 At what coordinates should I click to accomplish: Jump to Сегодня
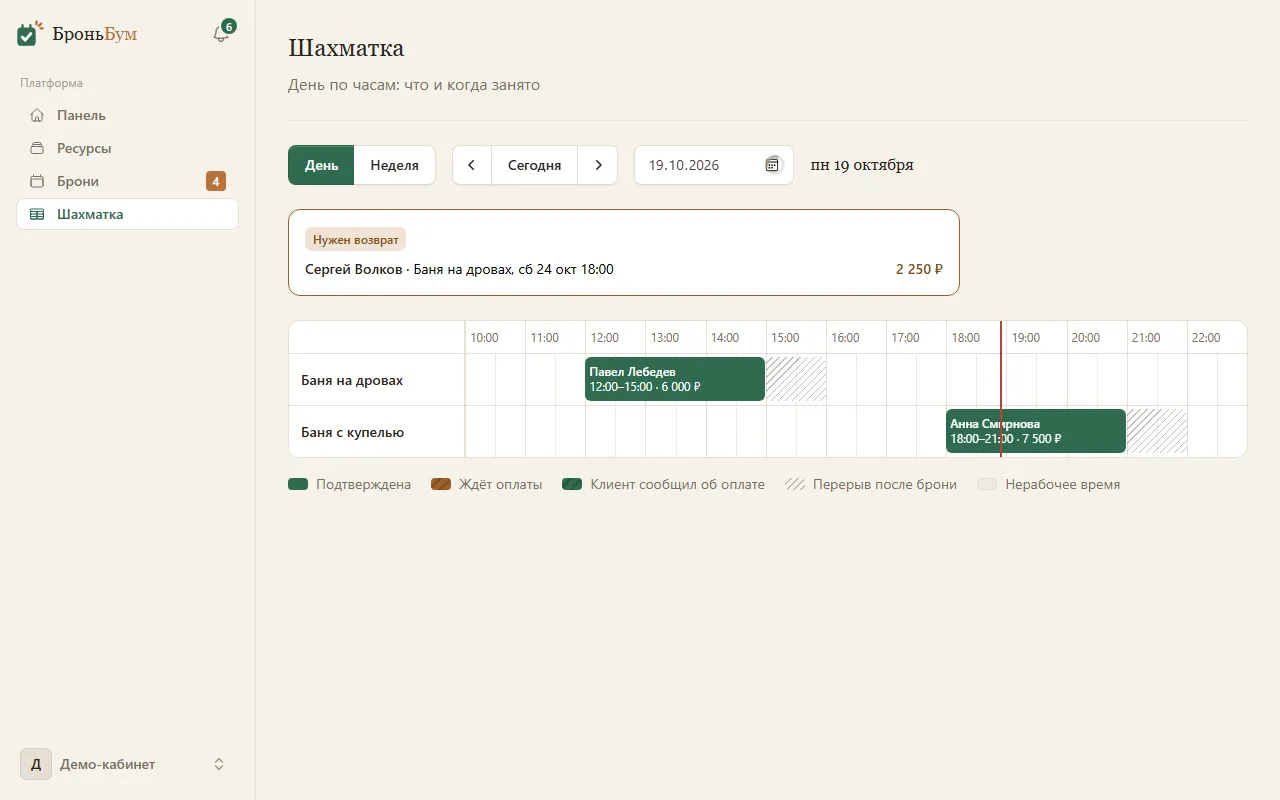click(534, 165)
